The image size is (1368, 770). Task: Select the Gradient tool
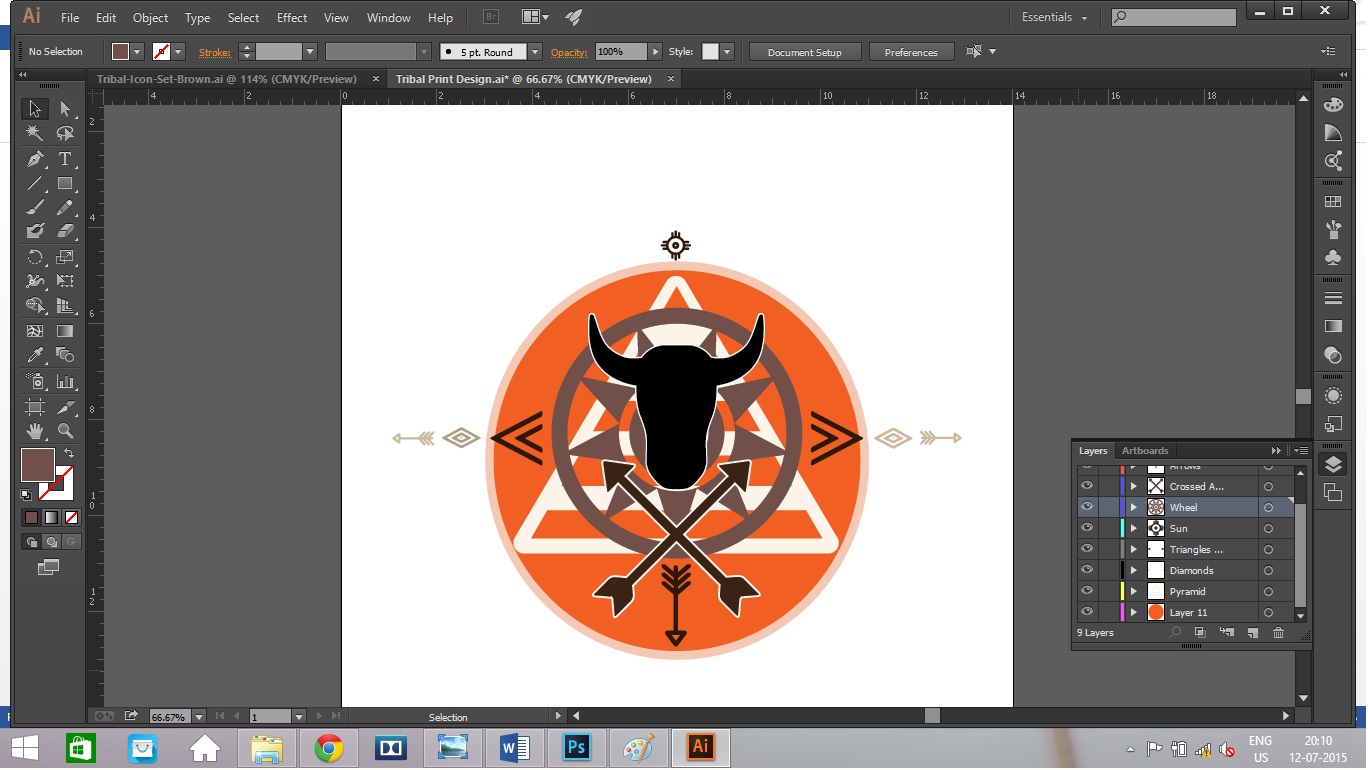65,331
